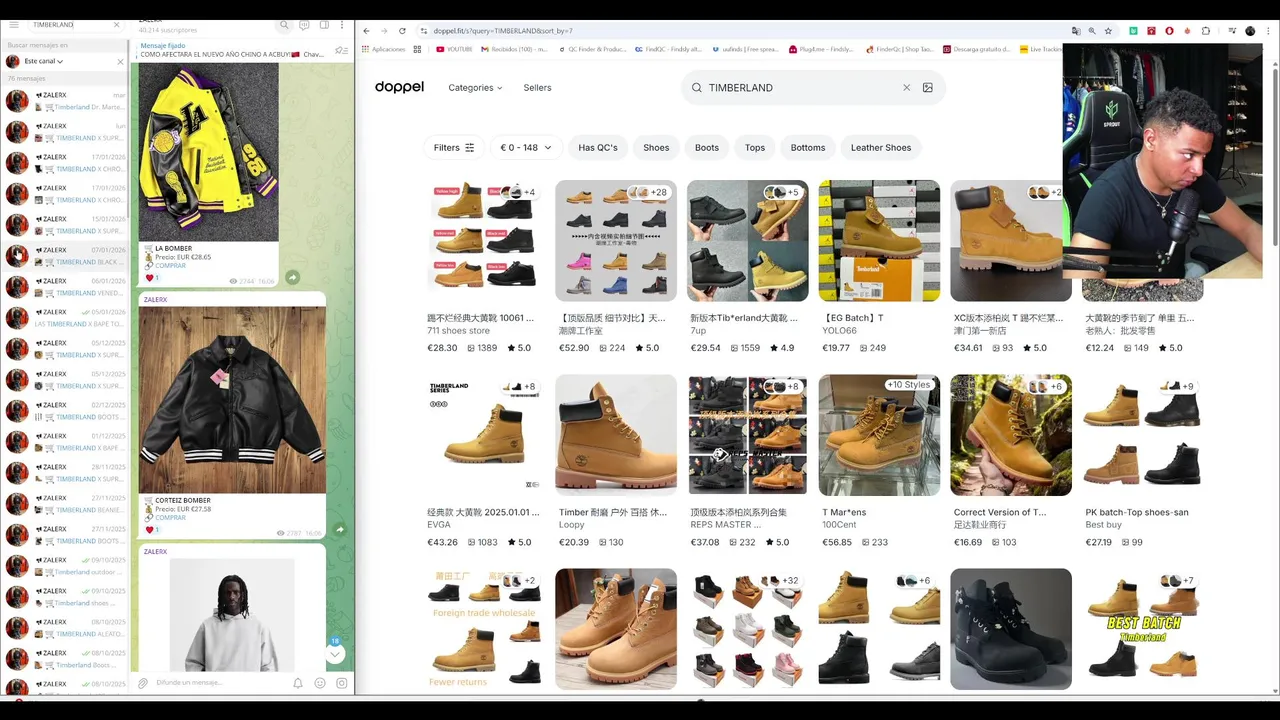Toggle the Tops filter chip
1280x720 pixels.
click(755, 147)
